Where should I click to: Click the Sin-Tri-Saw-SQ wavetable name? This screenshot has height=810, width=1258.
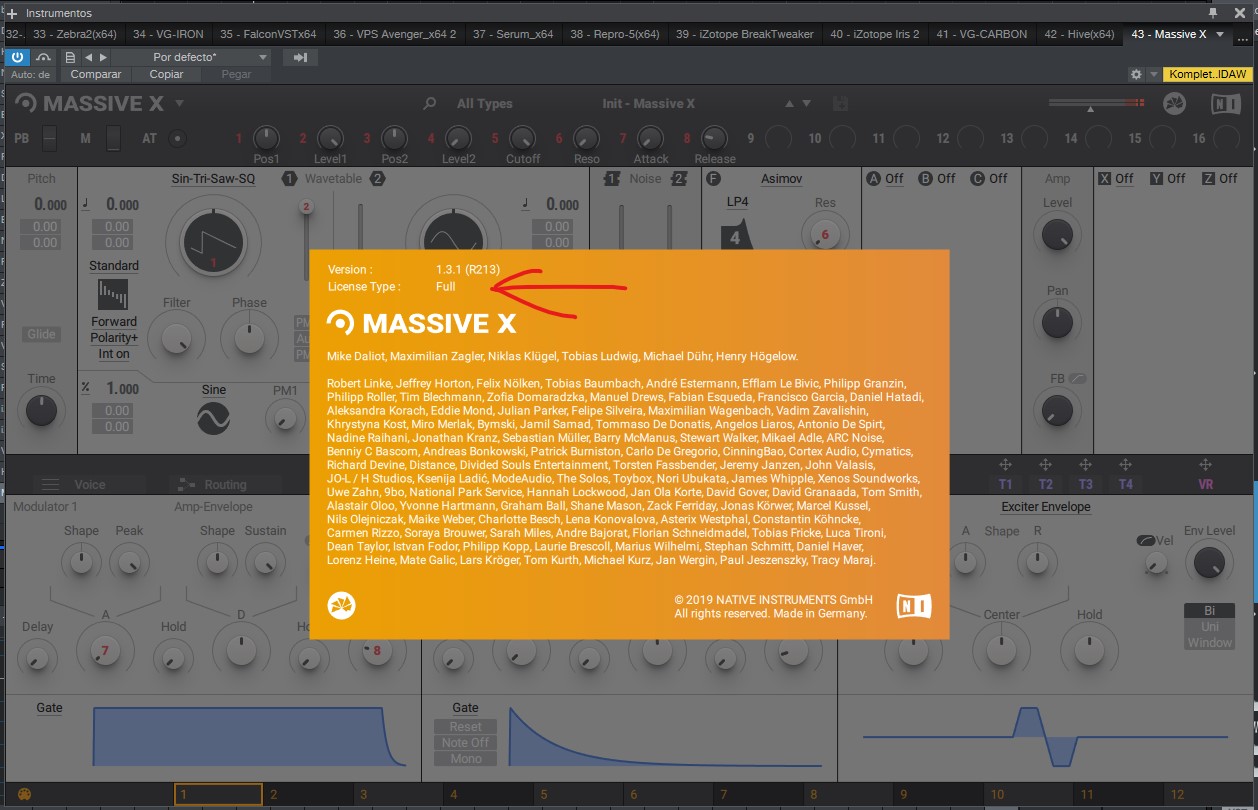(x=213, y=178)
